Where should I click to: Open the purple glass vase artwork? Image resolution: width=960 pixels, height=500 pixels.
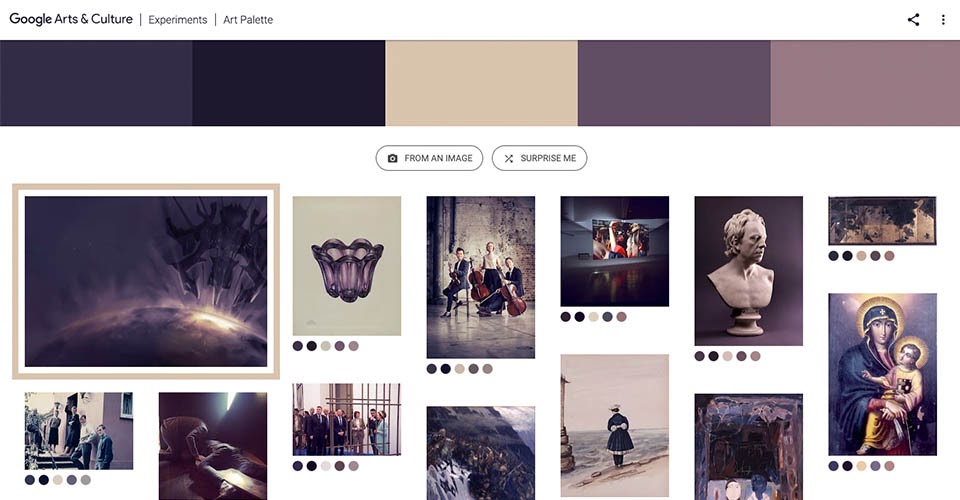(x=347, y=266)
